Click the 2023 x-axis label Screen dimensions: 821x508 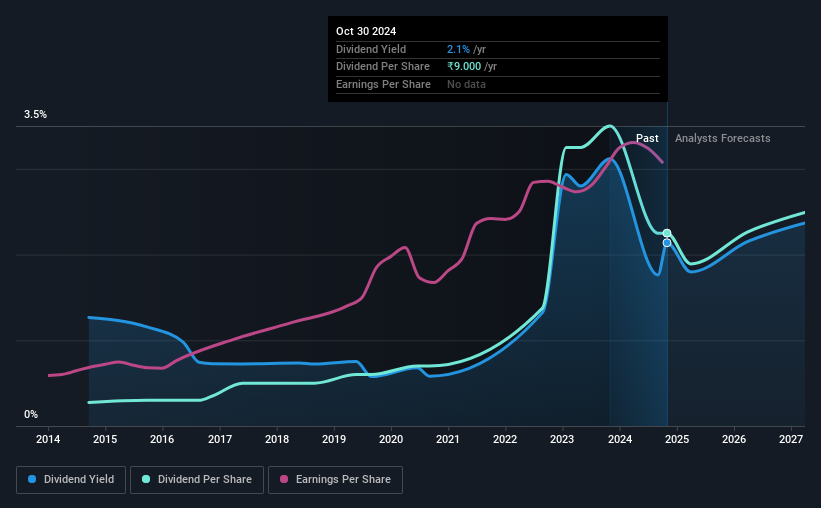[562, 439]
